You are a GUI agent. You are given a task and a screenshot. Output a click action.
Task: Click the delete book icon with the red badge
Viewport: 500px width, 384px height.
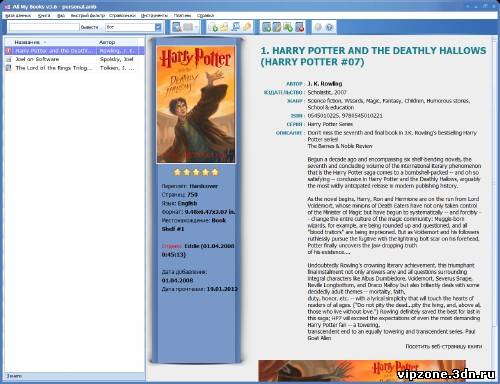tap(300, 27)
